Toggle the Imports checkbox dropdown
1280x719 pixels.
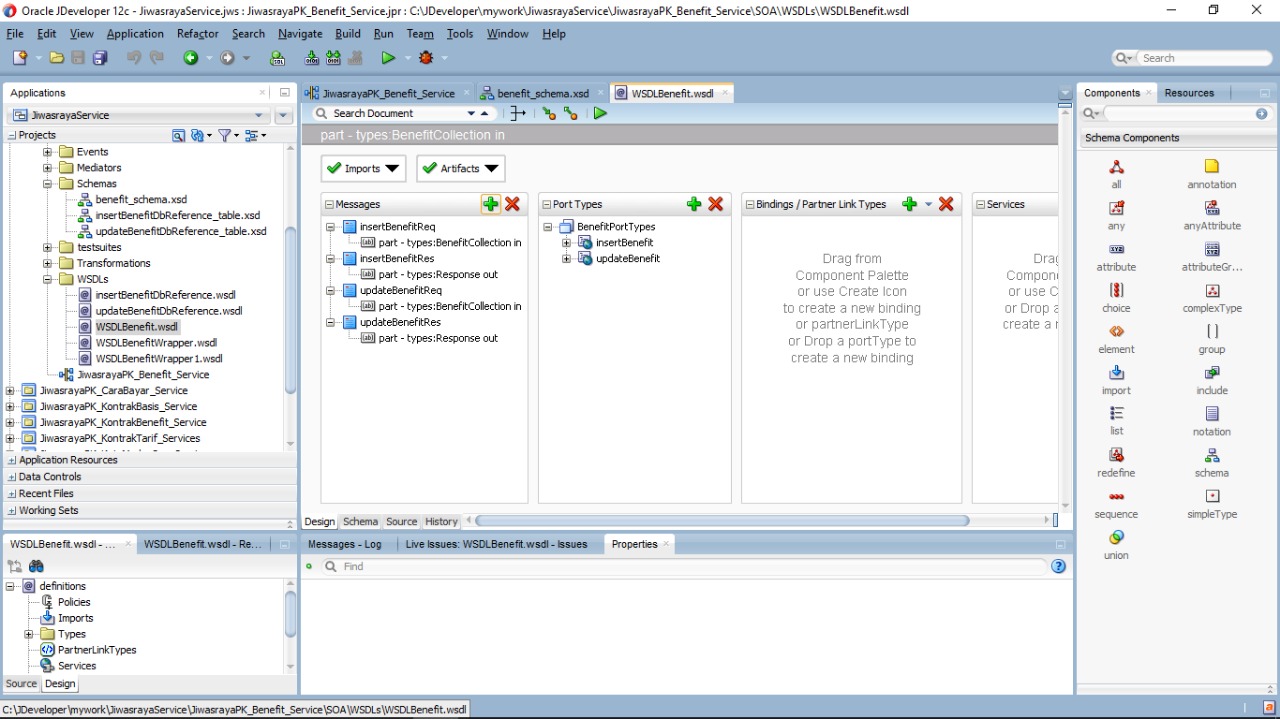coord(363,168)
